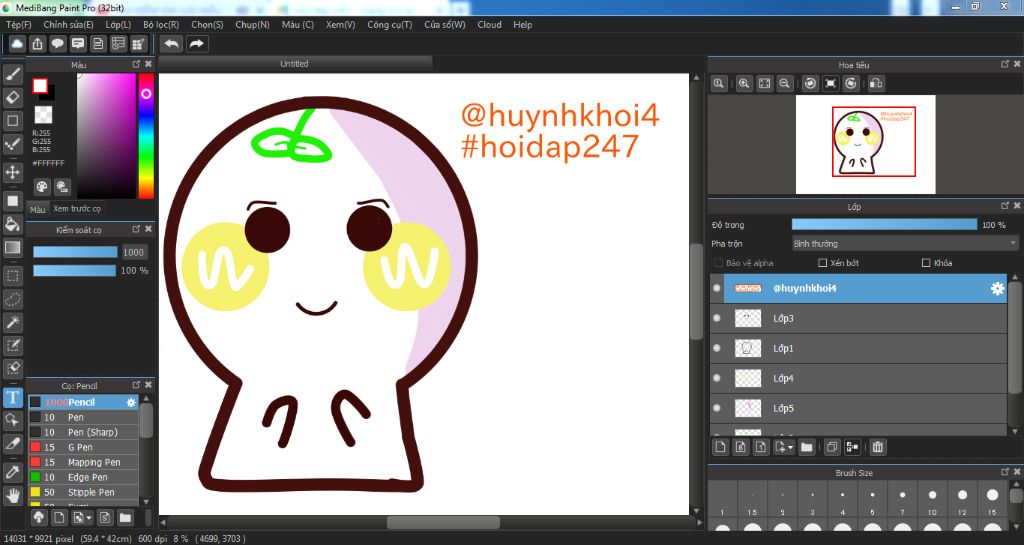Image resolution: width=1024 pixels, height=545 pixels.
Task: Click the rainbow hue strip
Action: coord(146,136)
